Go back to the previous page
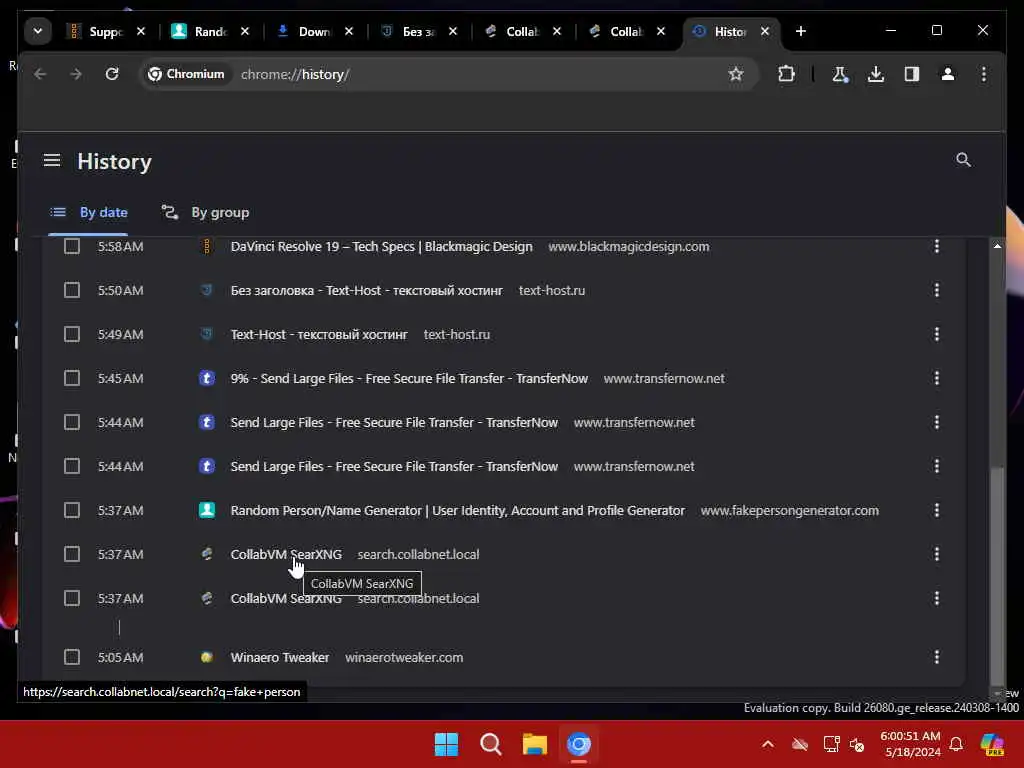This screenshot has width=1024, height=768. (x=40, y=74)
